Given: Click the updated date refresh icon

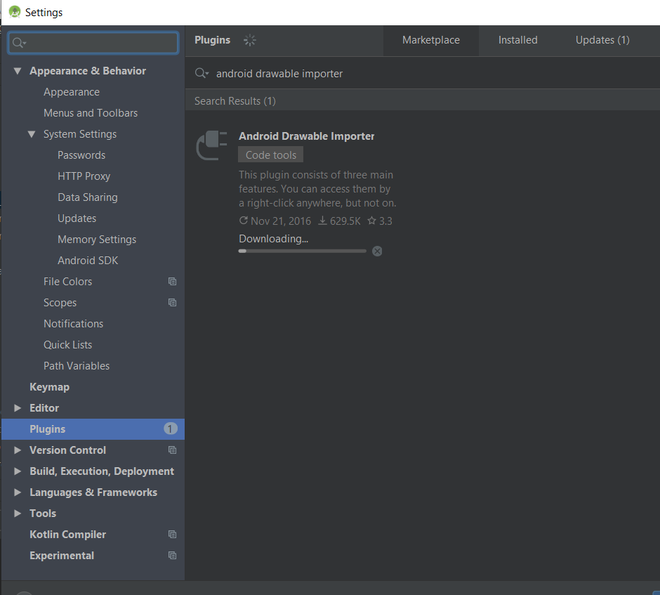Looking at the screenshot, I should [243, 220].
